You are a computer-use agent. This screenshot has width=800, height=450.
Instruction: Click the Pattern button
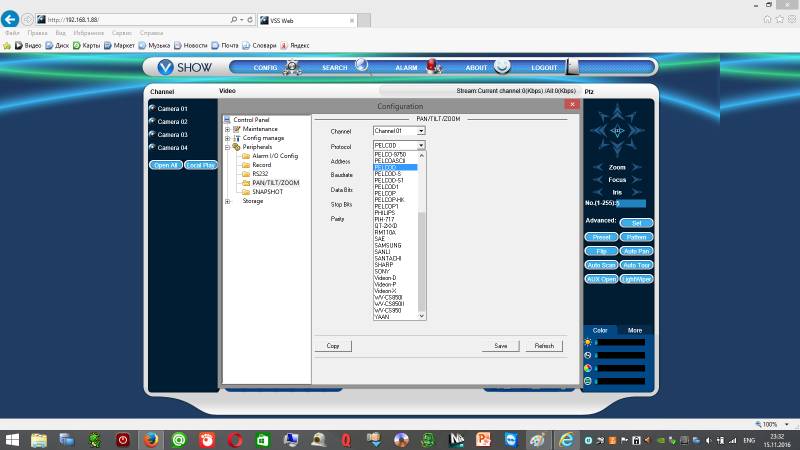pyautogui.click(x=636, y=237)
